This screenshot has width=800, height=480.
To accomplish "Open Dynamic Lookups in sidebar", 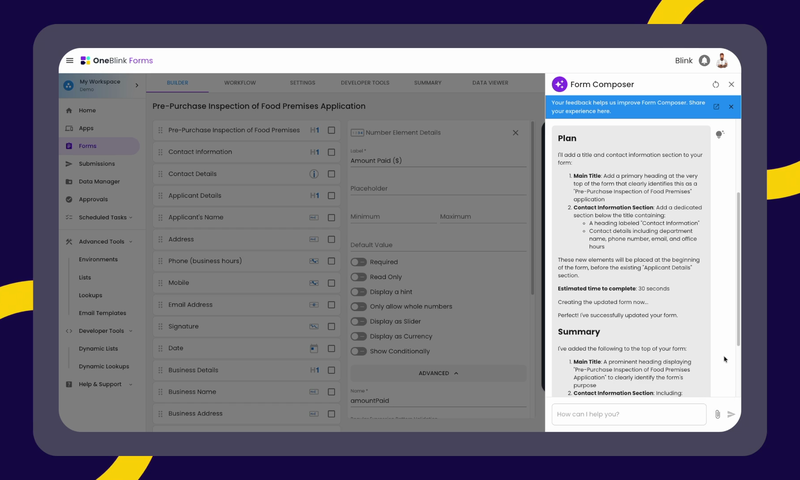I will pos(104,366).
